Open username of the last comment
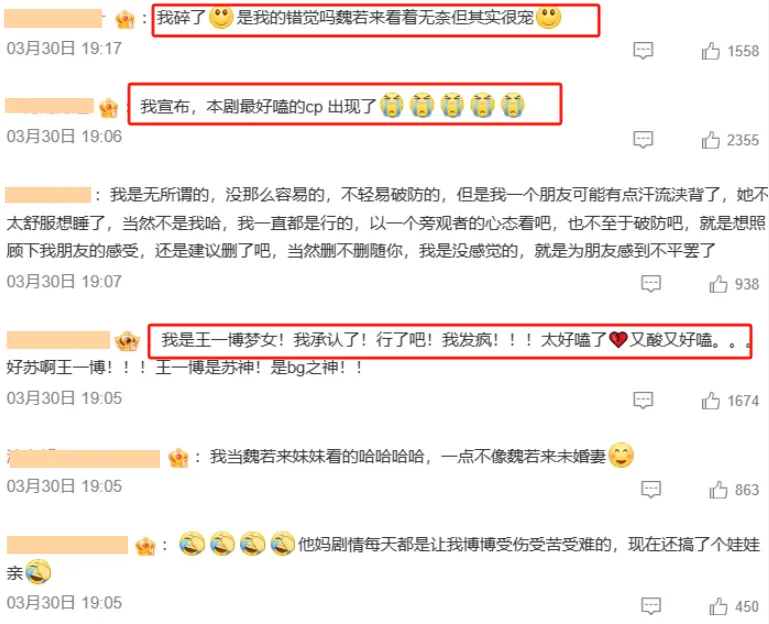 pos(68,545)
